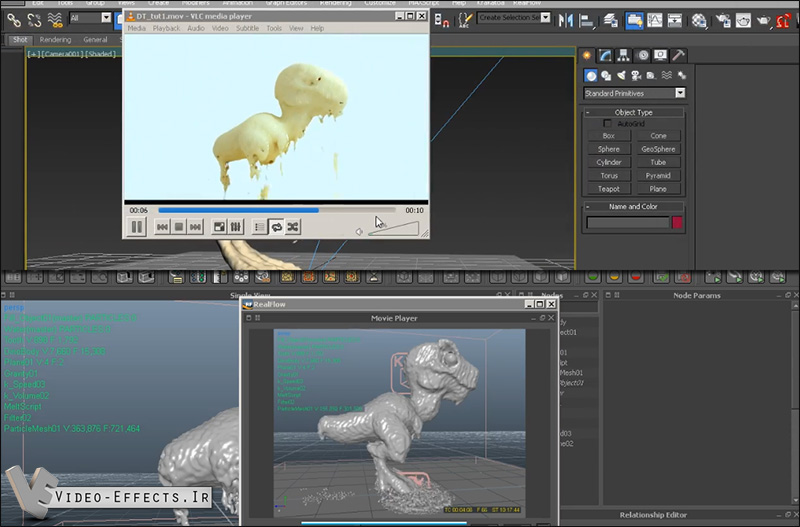Screen dimensions: 800x527
Task: Create a Plane primitive
Action: (658, 189)
